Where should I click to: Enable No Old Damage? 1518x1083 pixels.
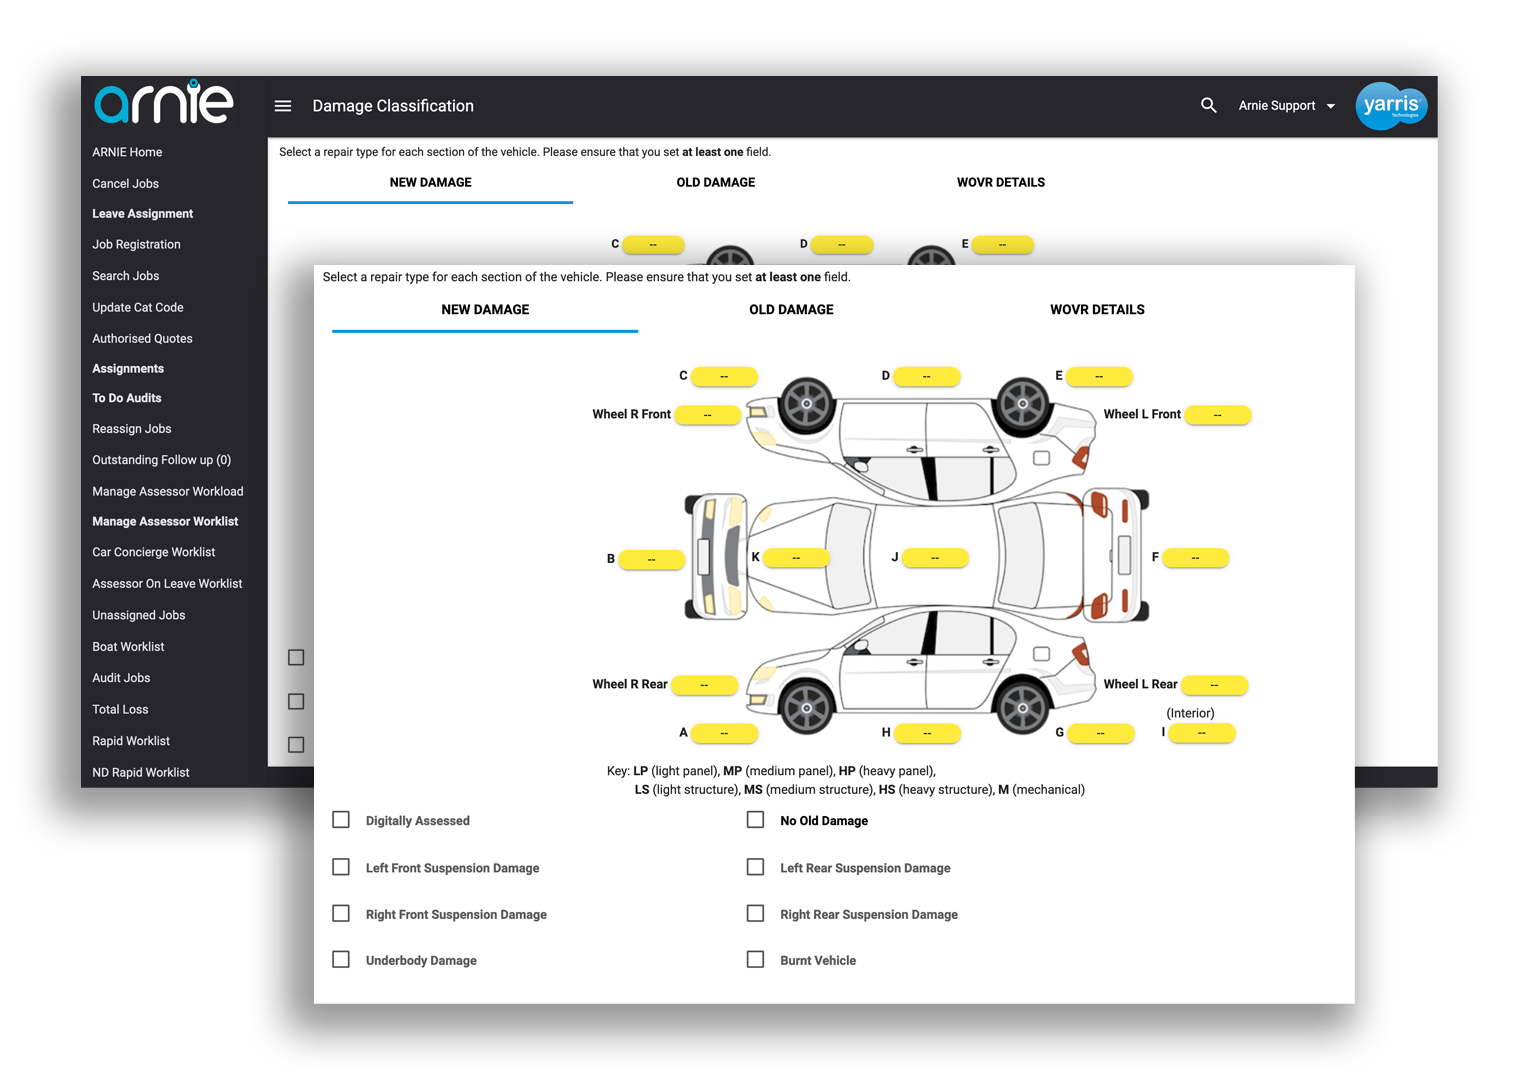[x=755, y=819]
